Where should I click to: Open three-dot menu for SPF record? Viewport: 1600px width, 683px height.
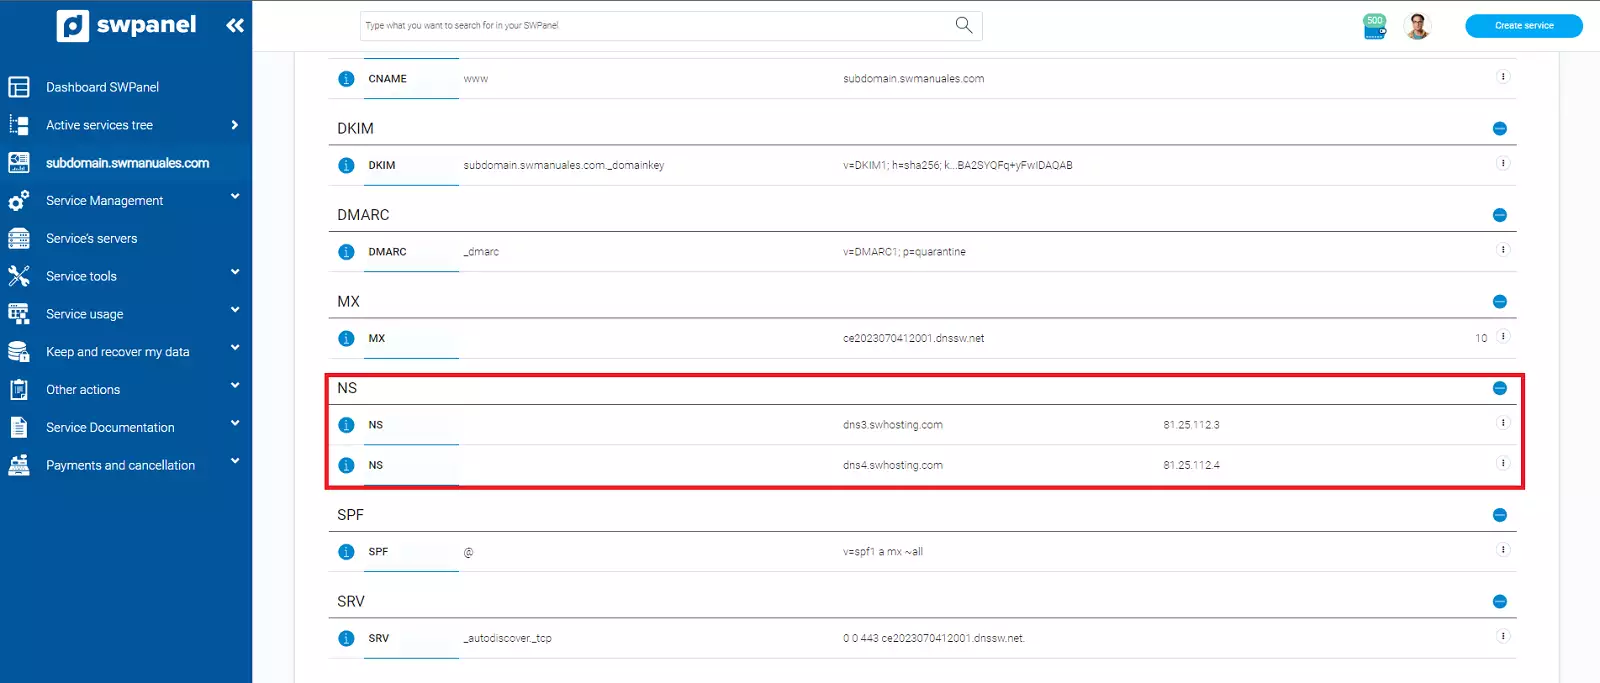click(x=1502, y=550)
